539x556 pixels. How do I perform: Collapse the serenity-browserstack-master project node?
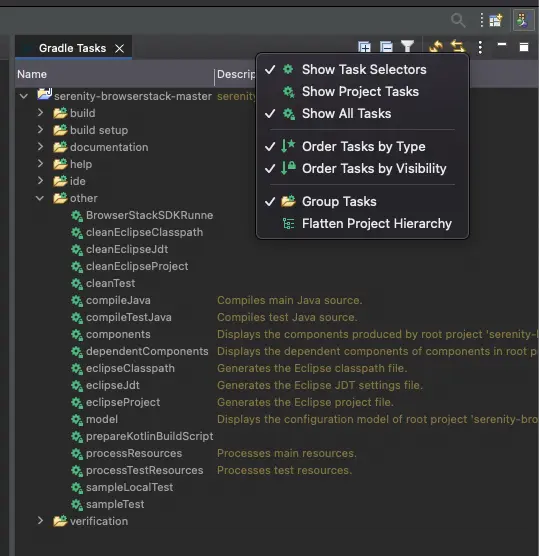pyautogui.click(x=24, y=96)
